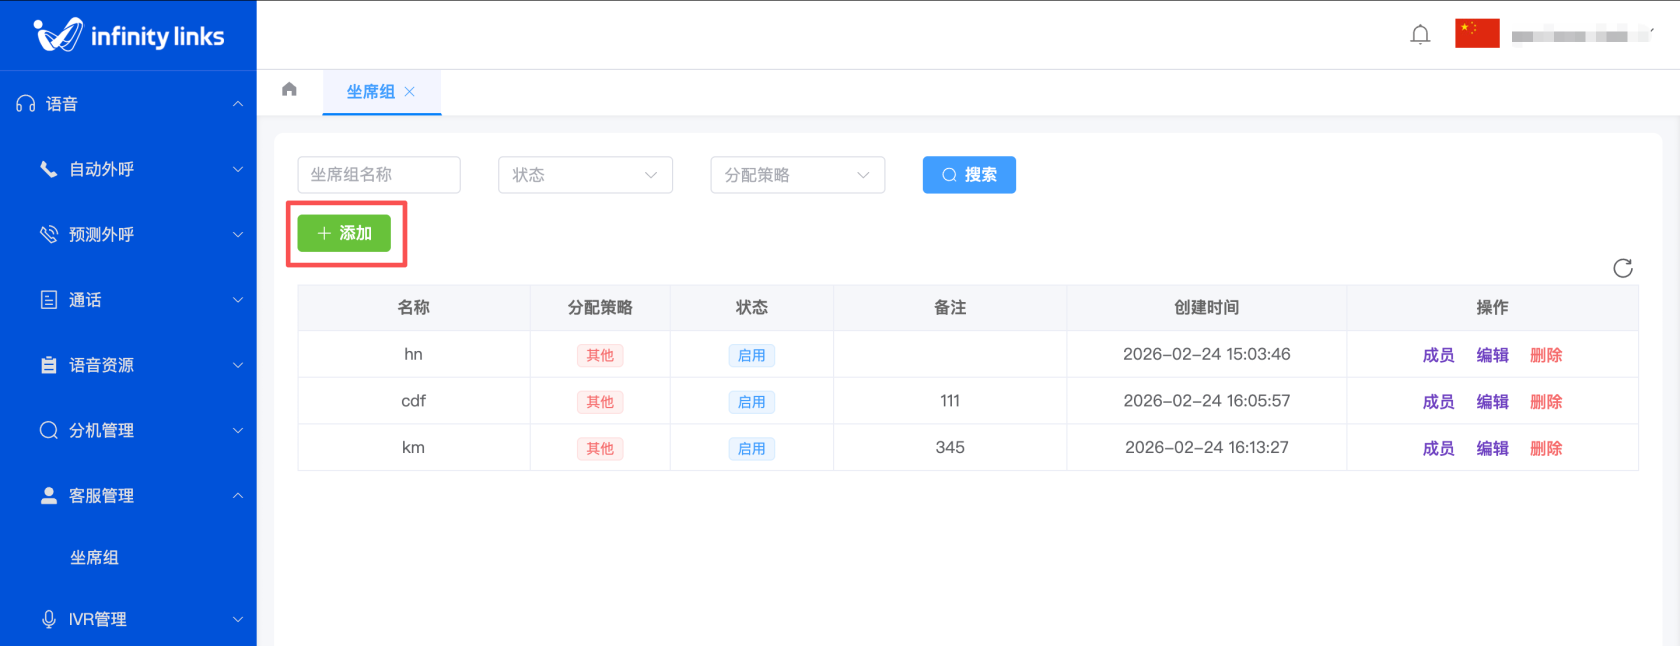The height and width of the screenshot is (646, 1680).
Task: Expand the 预测外呼 sidebar menu
Action: pyautogui.click(x=128, y=234)
